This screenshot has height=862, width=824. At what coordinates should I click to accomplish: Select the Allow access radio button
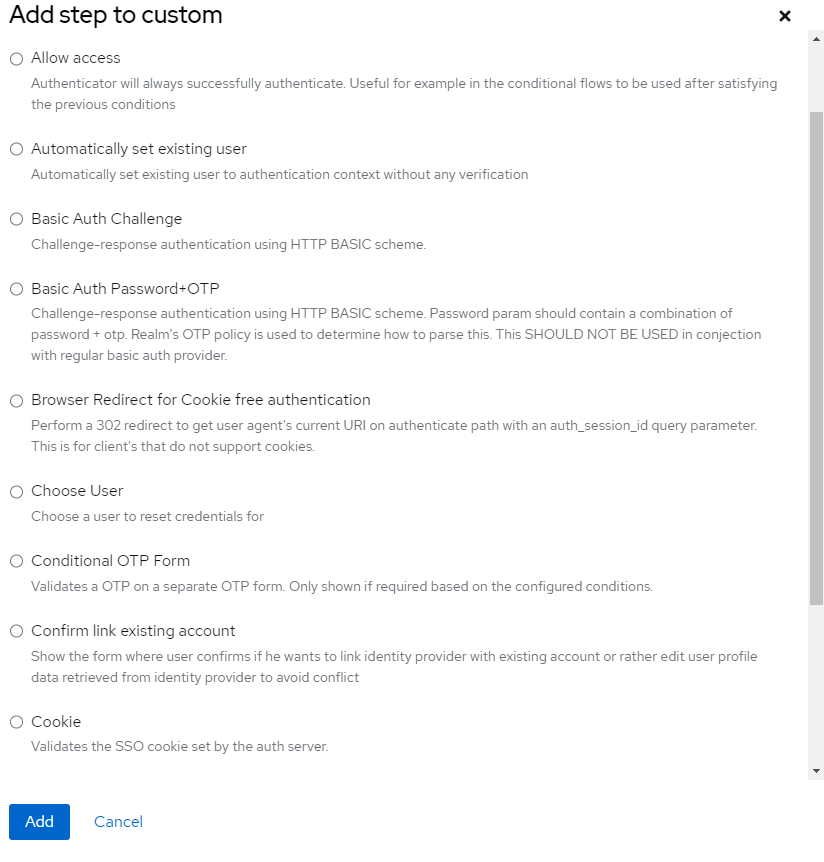(16, 58)
